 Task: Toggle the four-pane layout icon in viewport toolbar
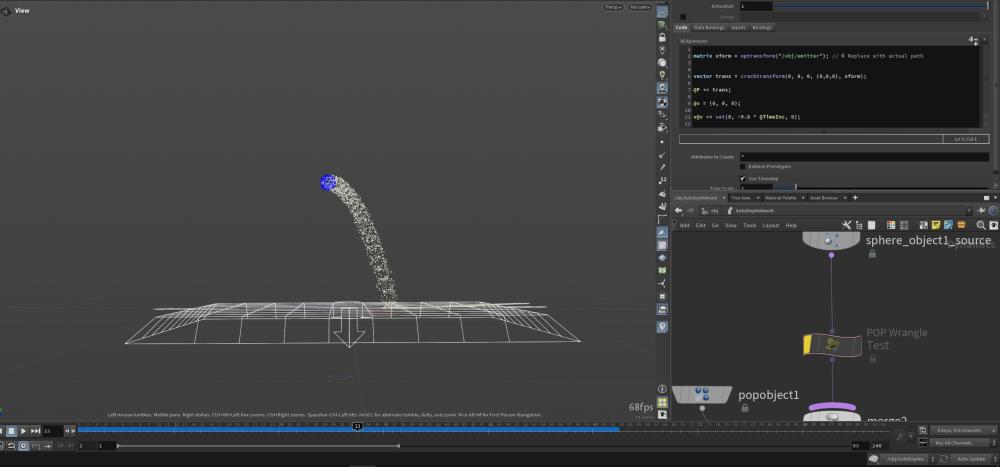point(663,402)
